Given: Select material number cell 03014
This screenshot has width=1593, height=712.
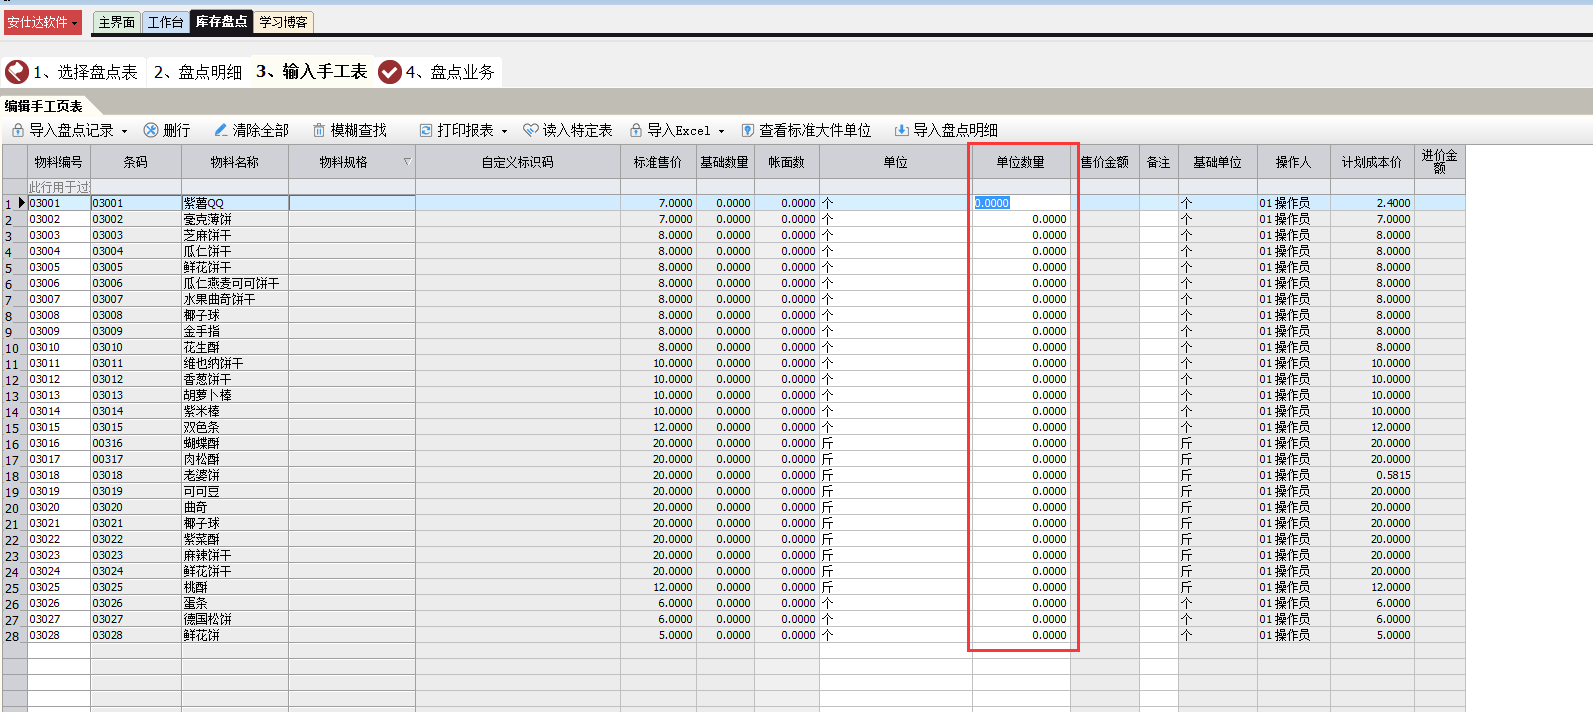Looking at the screenshot, I should [59, 411].
